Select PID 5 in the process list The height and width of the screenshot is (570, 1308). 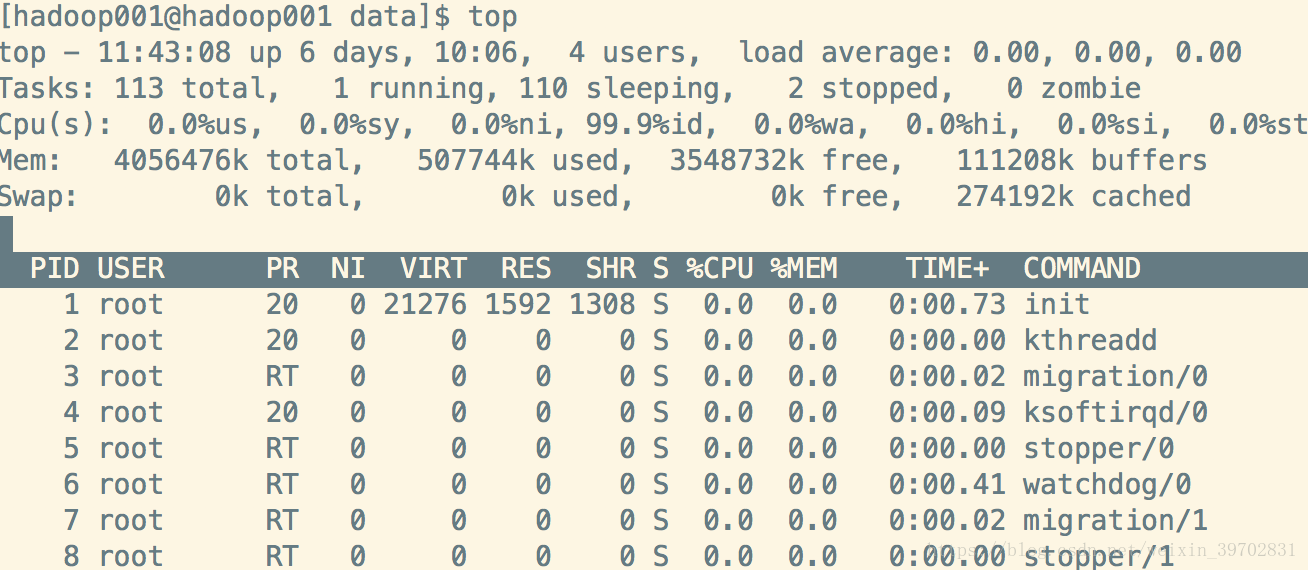click(x=72, y=448)
